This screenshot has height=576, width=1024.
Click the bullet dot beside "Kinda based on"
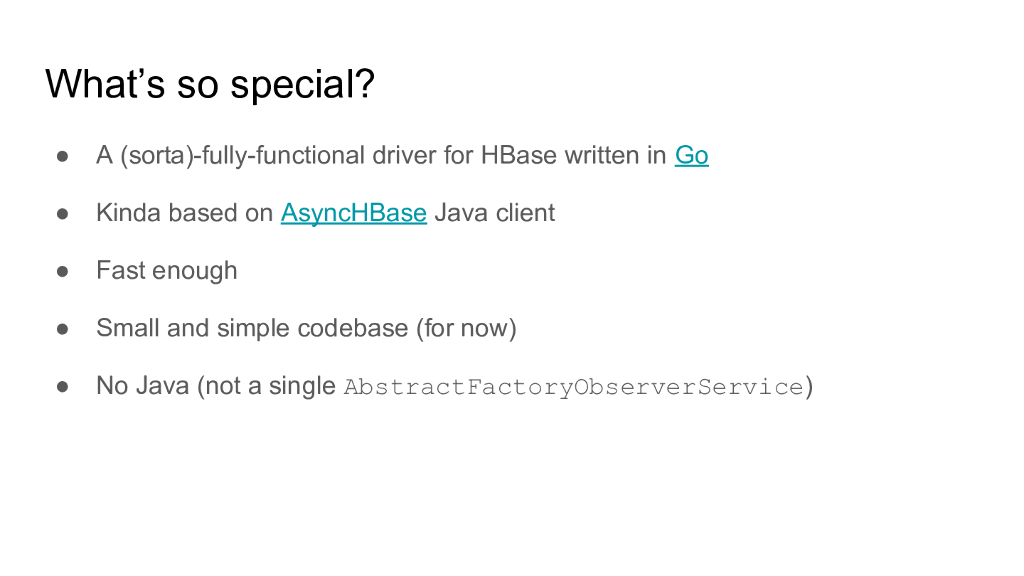tap(62, 213)
